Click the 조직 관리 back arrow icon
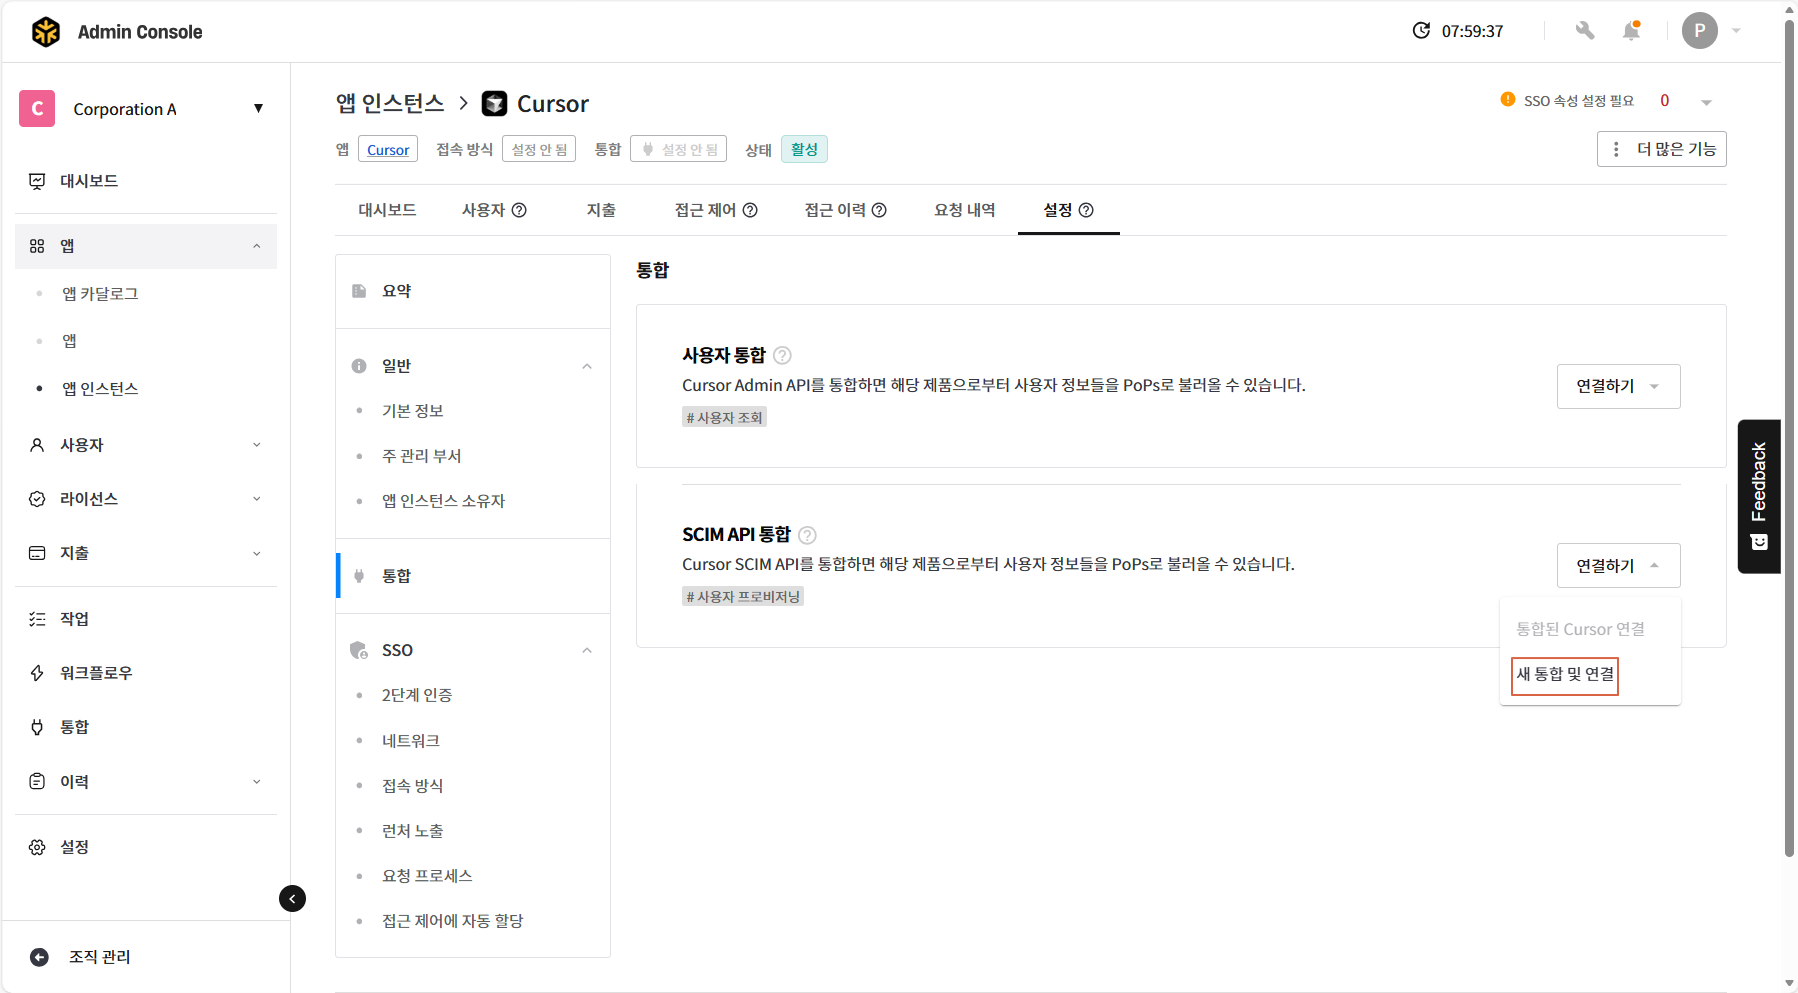 point(40,957)
